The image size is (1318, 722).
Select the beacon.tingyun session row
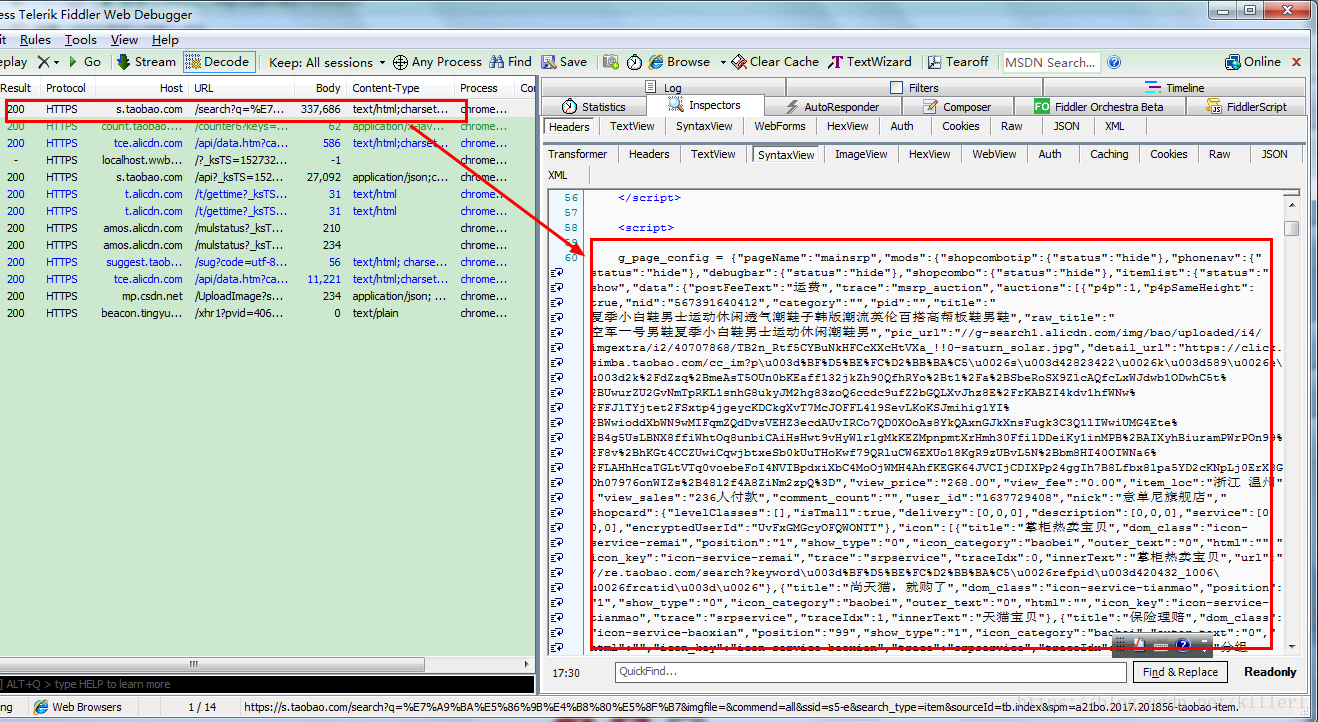pyautogui.click(x=268, y=313)
